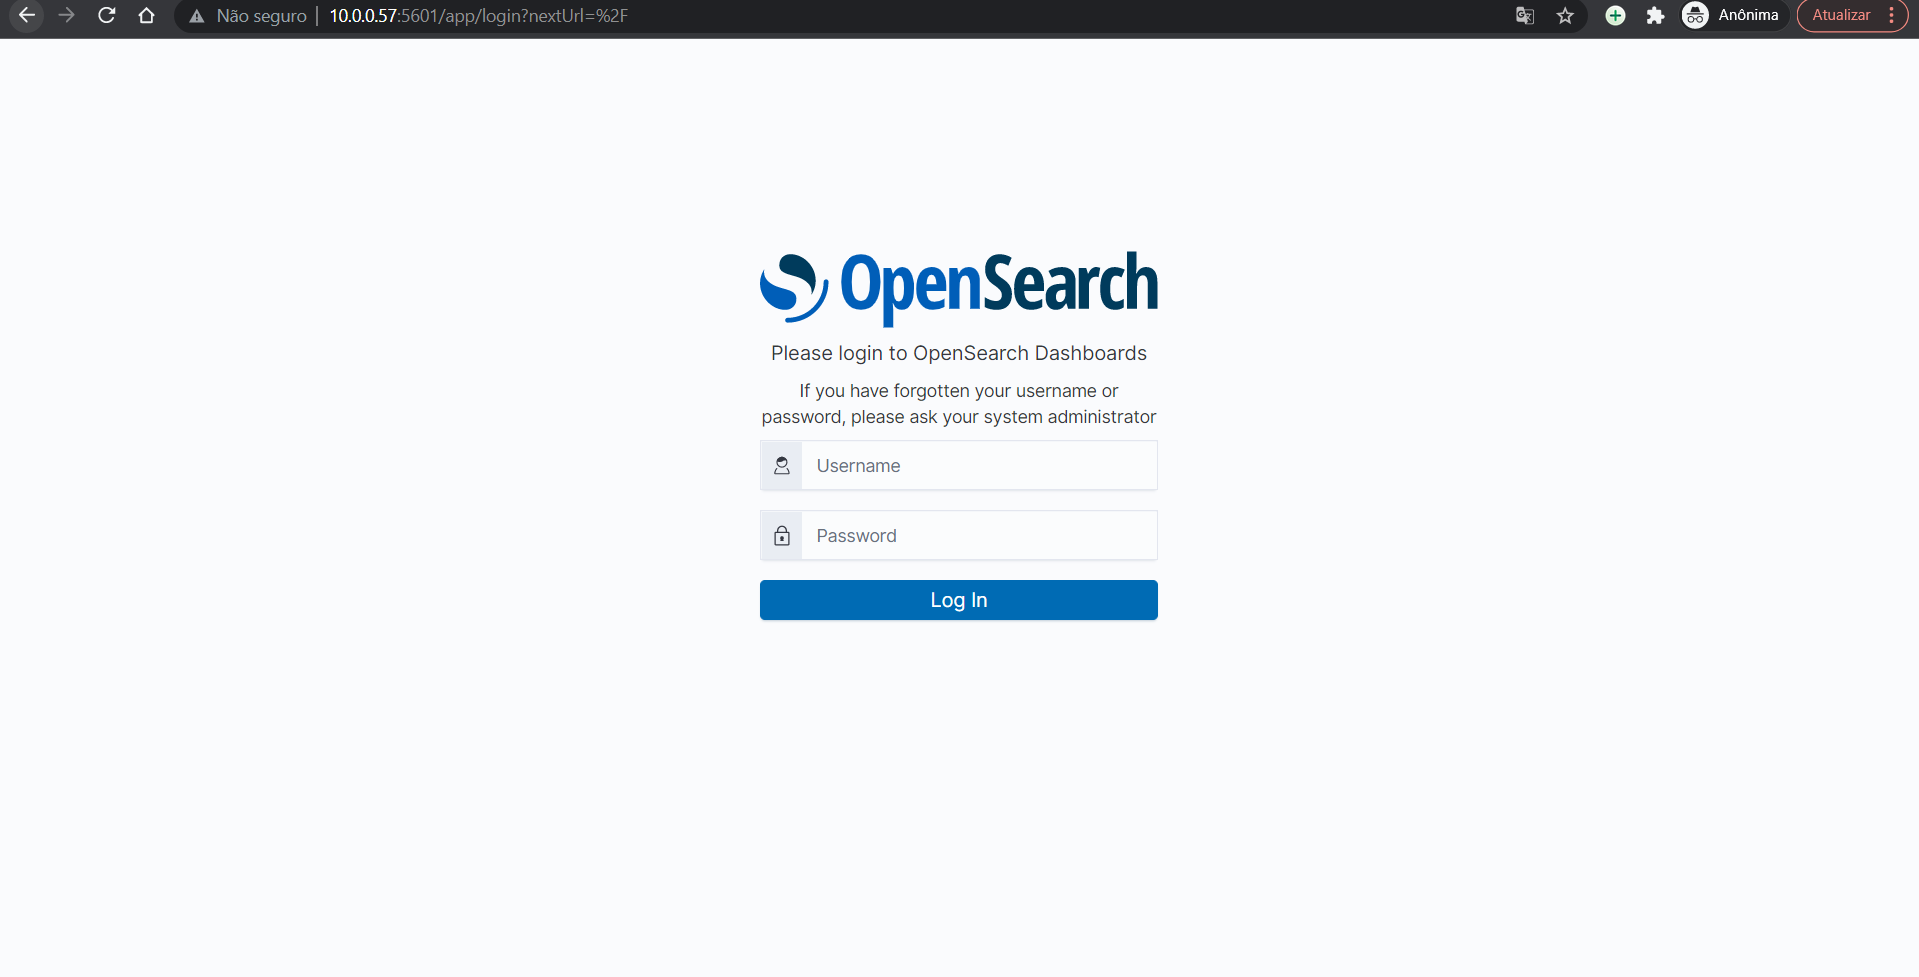1919x977 pixels.
Task: Click the green plus extension icon
Action: coord(1615,15)
